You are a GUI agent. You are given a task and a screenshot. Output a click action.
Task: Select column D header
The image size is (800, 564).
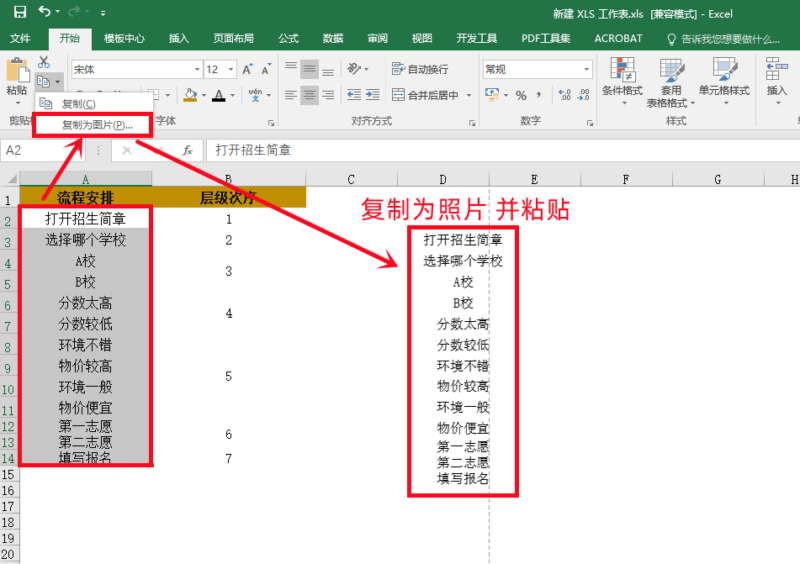point(443,179)
